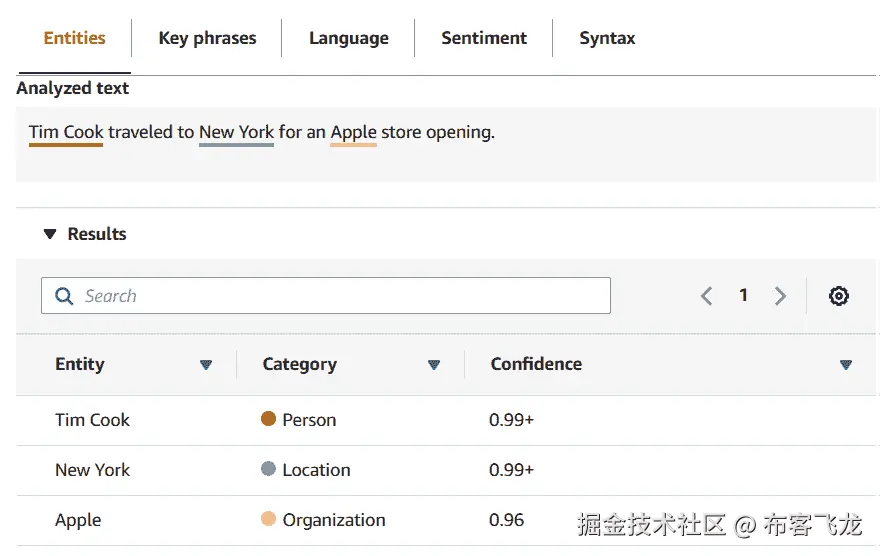Image resolution: width=880 pixels, height=556 pixels.
Task: Click the gray Location category dot
Action: (x=268, y=469)
